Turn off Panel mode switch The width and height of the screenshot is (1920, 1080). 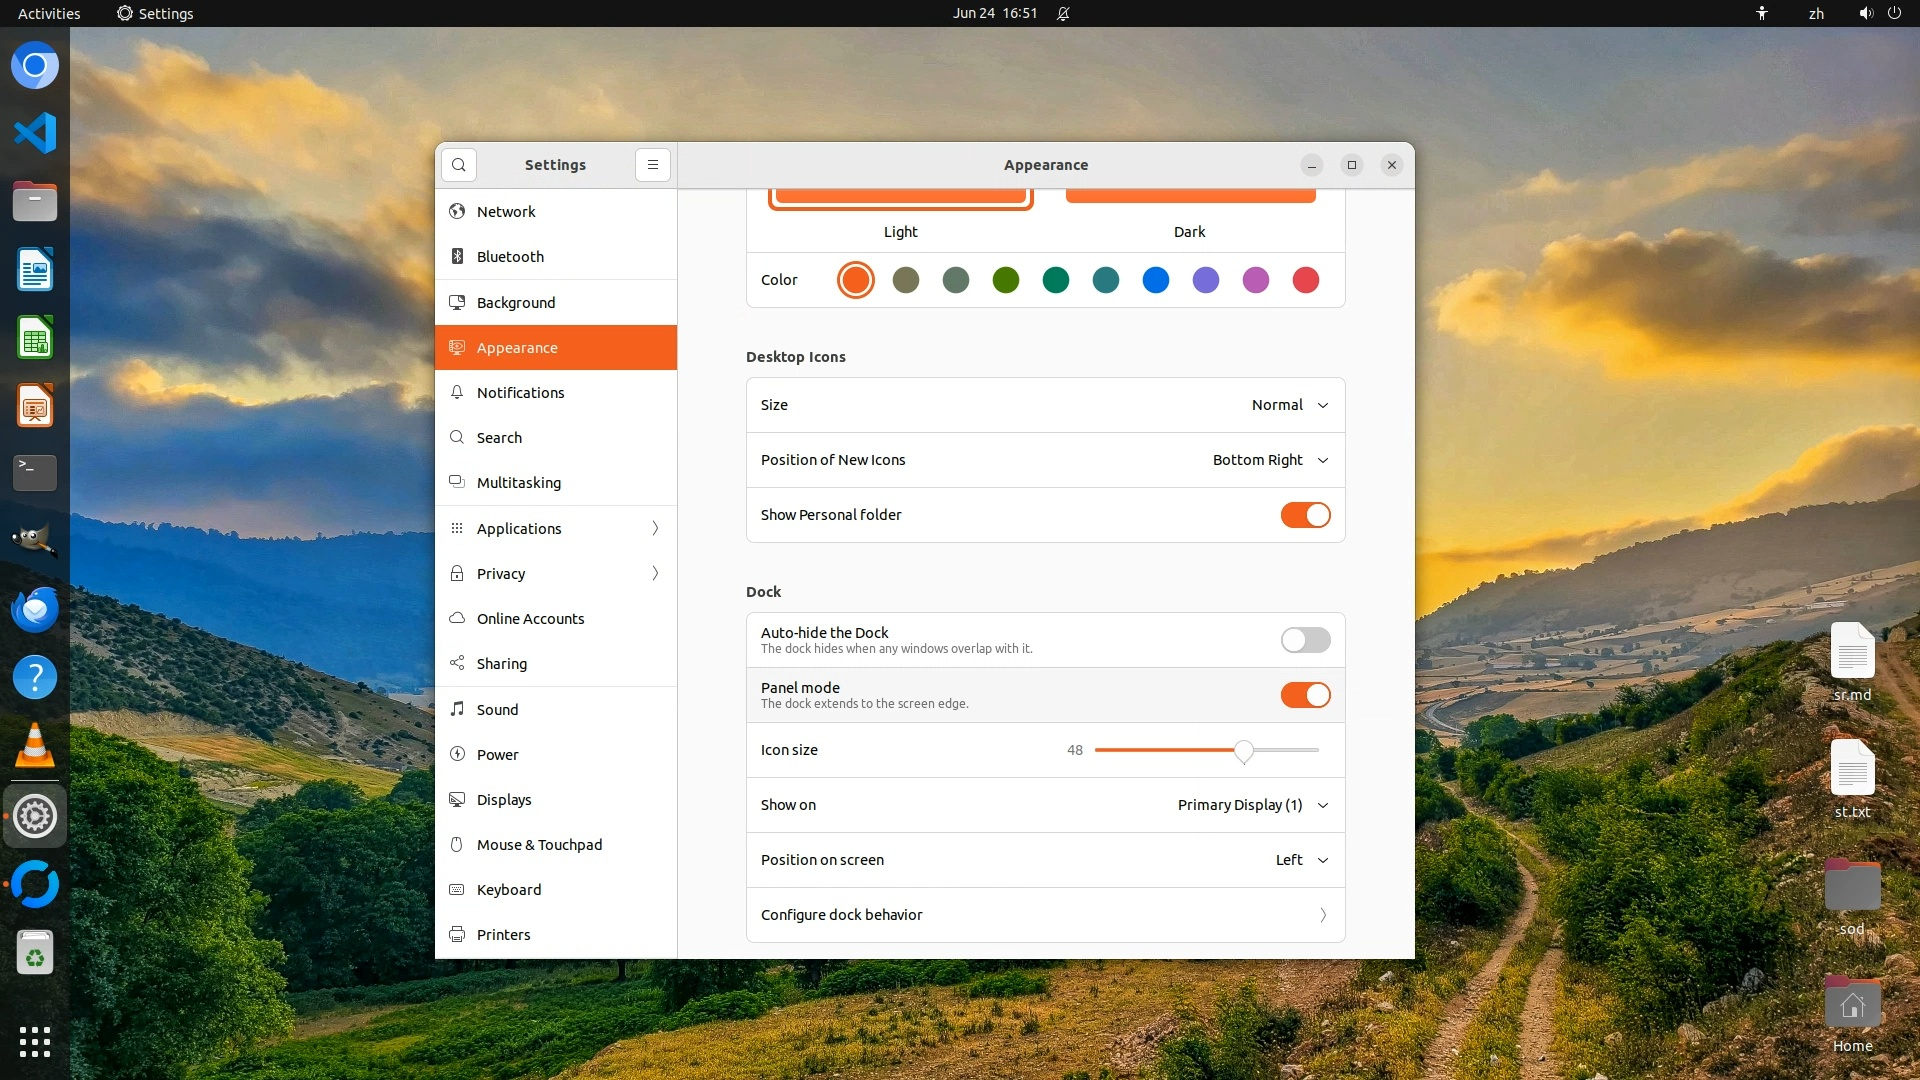[1305, 695]
